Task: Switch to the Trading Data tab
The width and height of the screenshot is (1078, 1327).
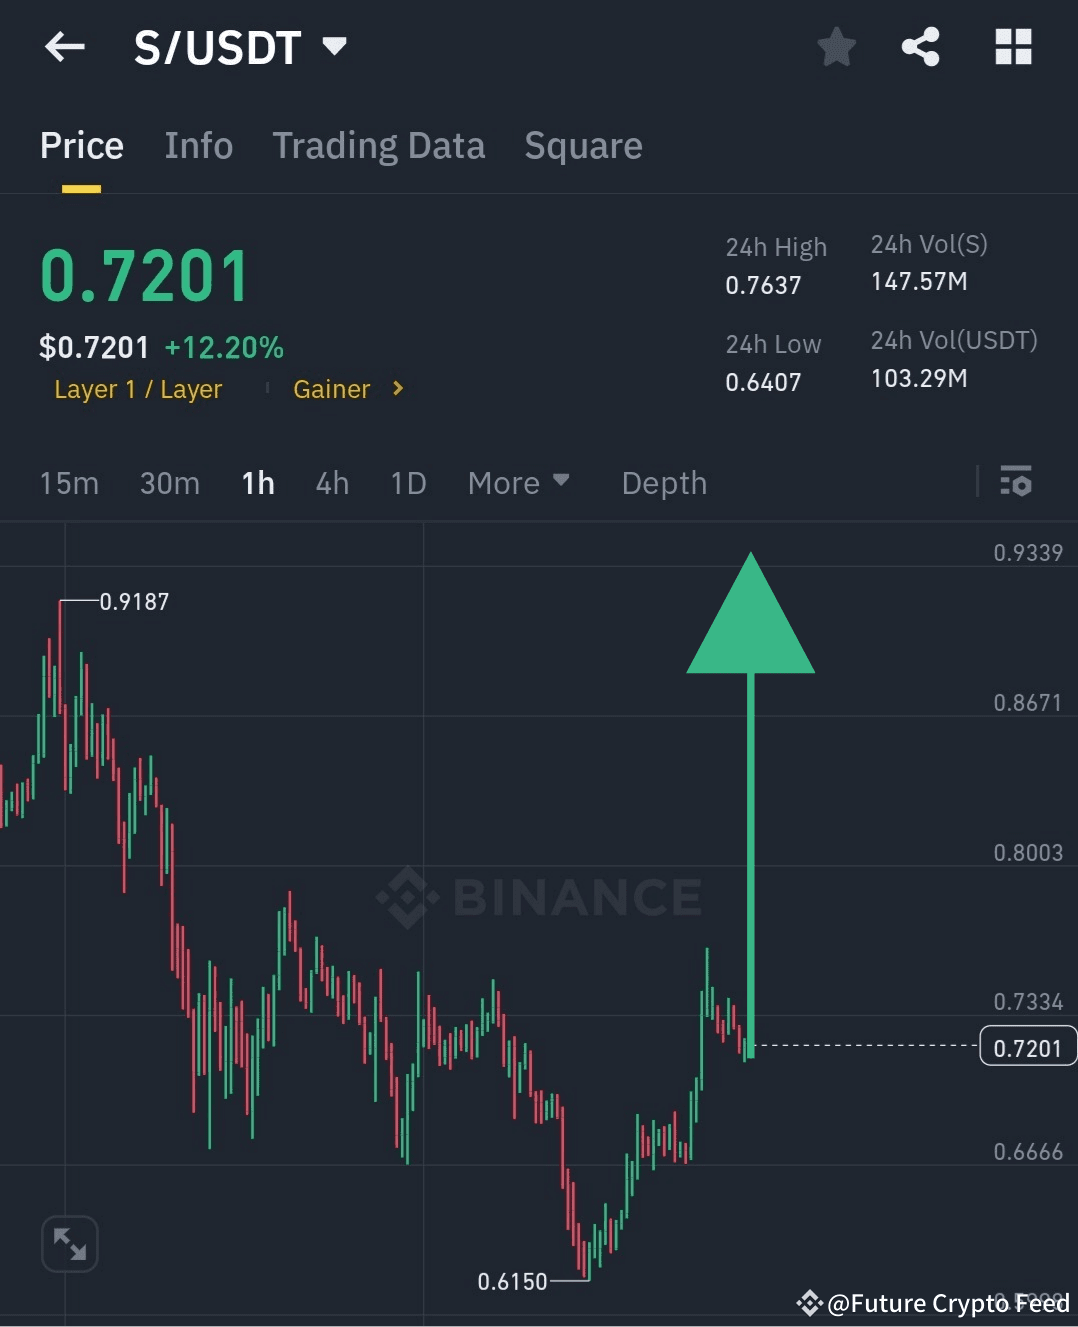Action: (378, 145)
